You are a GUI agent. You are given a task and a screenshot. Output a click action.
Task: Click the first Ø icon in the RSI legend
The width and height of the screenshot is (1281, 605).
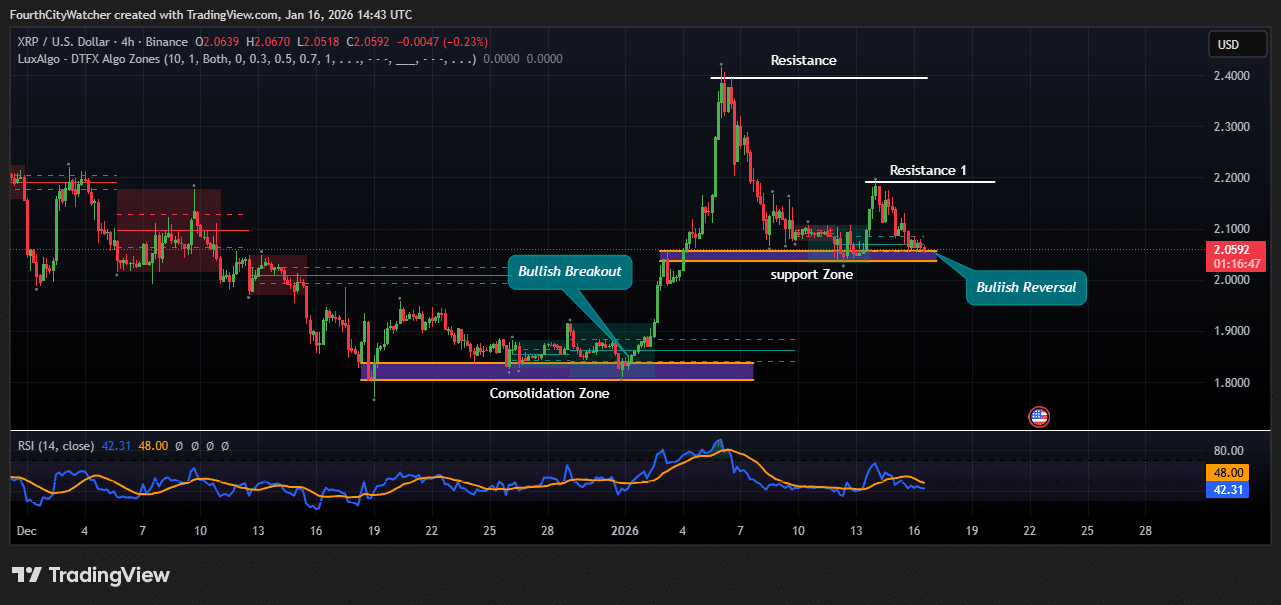pos(179,446)
